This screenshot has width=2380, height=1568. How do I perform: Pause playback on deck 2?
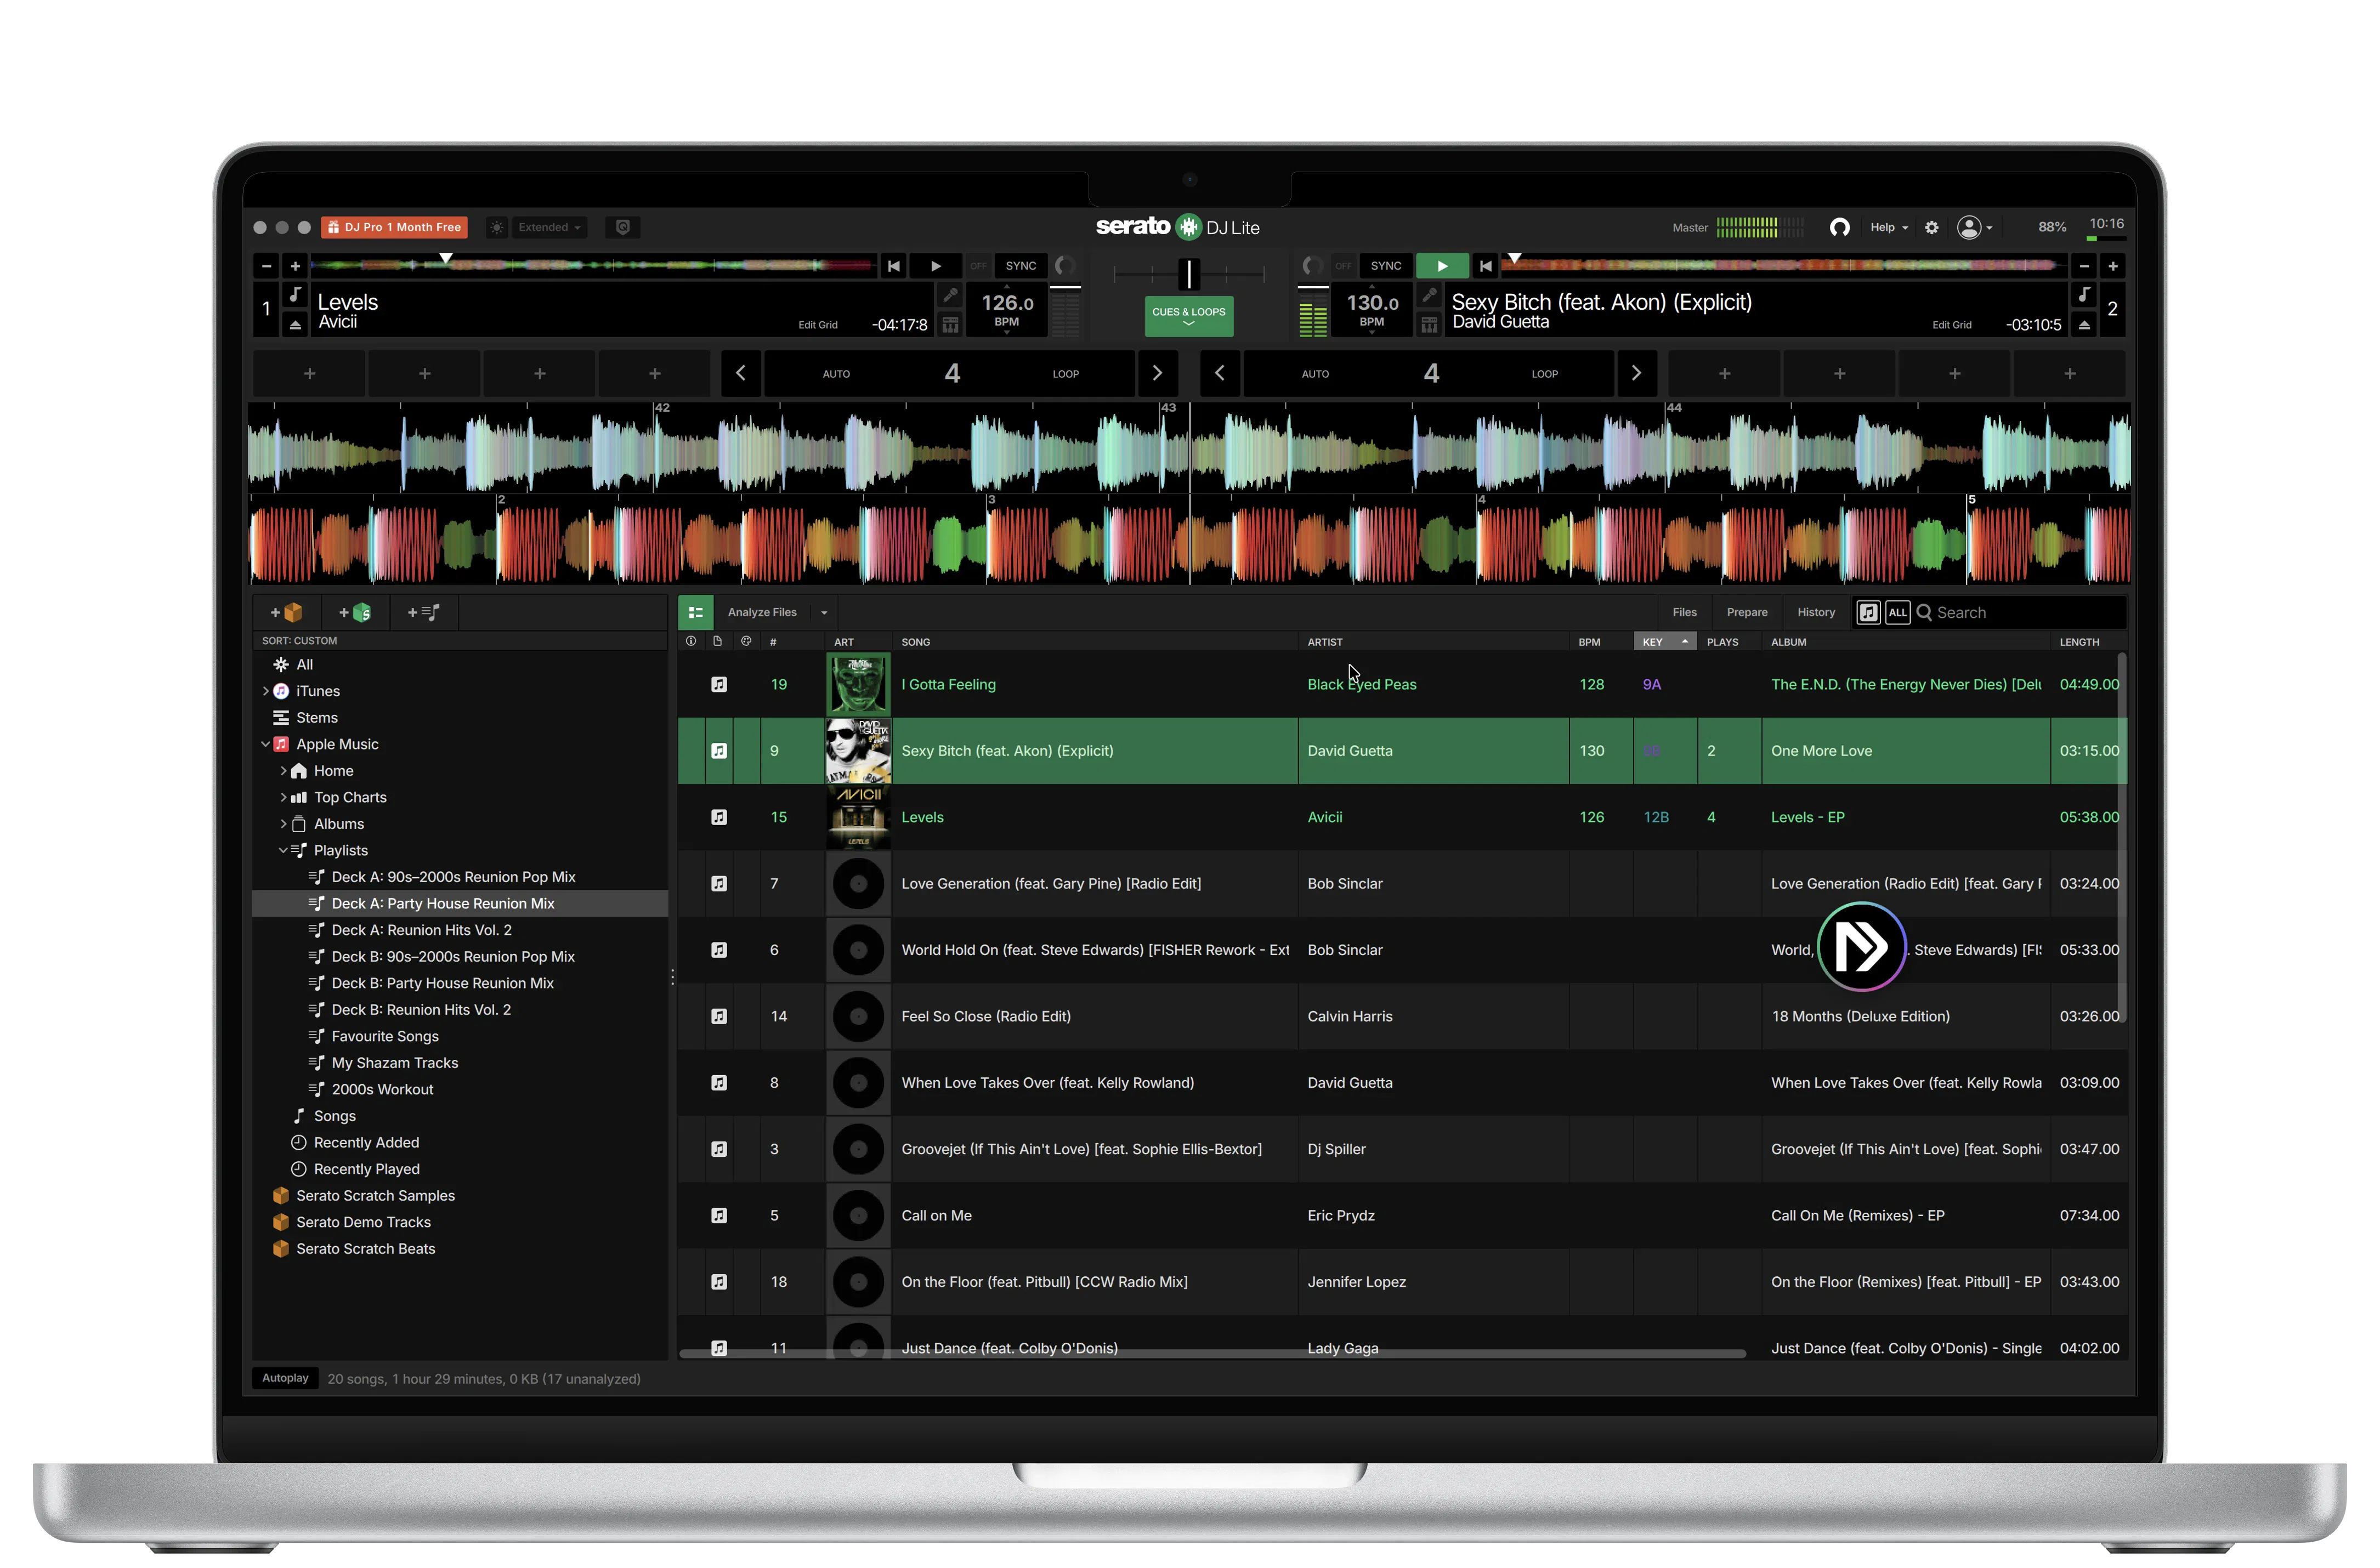click(1442, 266)
